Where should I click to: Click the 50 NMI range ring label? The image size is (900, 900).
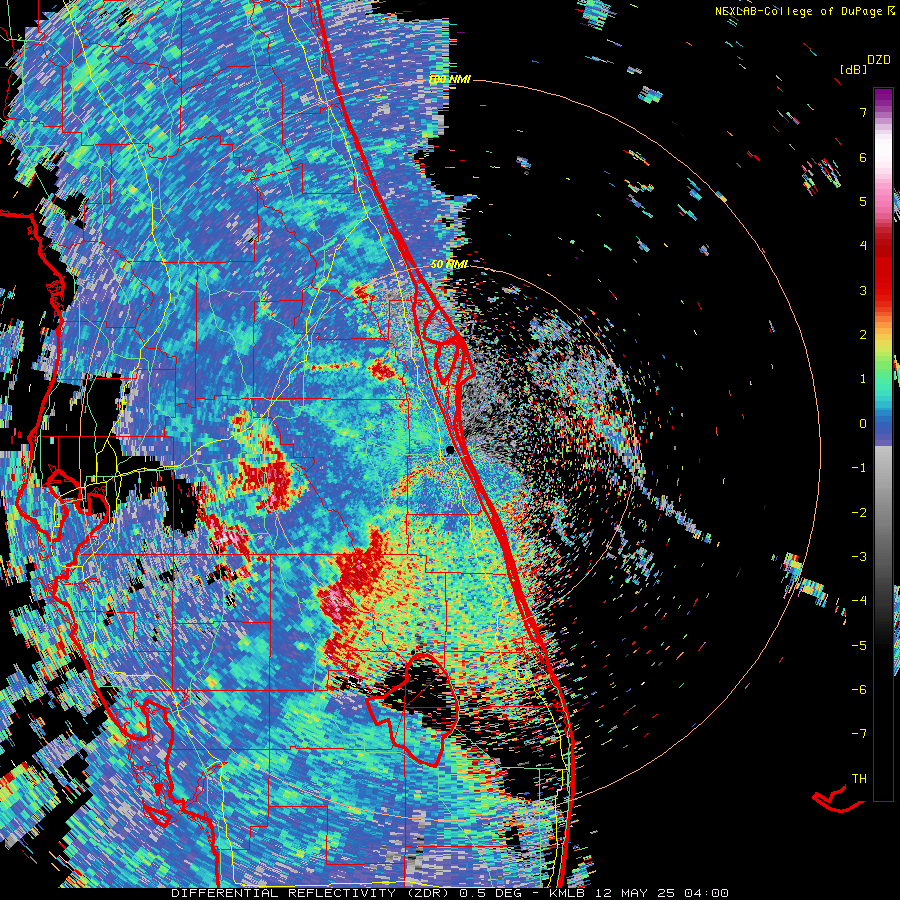(449, 265)
